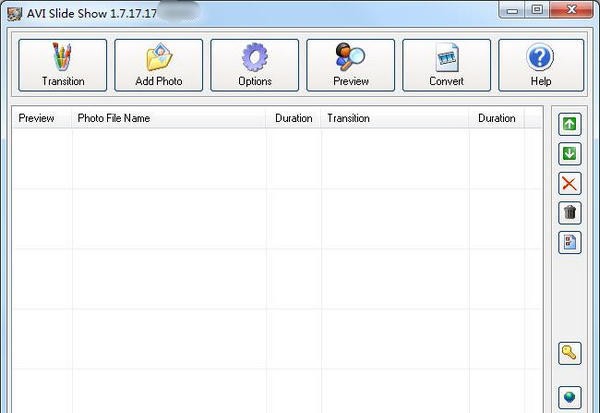Click the AVI Slide Show title bar app icon
Screen dimensions: 600x413
(15, 14)
